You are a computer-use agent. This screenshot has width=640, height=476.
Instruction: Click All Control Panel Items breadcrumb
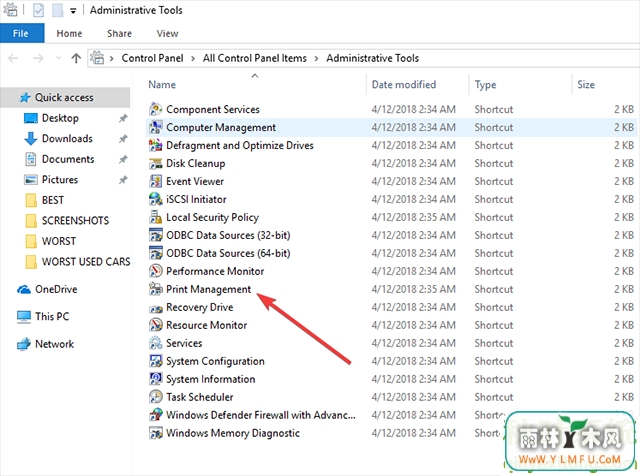click(x=255, y=58)
